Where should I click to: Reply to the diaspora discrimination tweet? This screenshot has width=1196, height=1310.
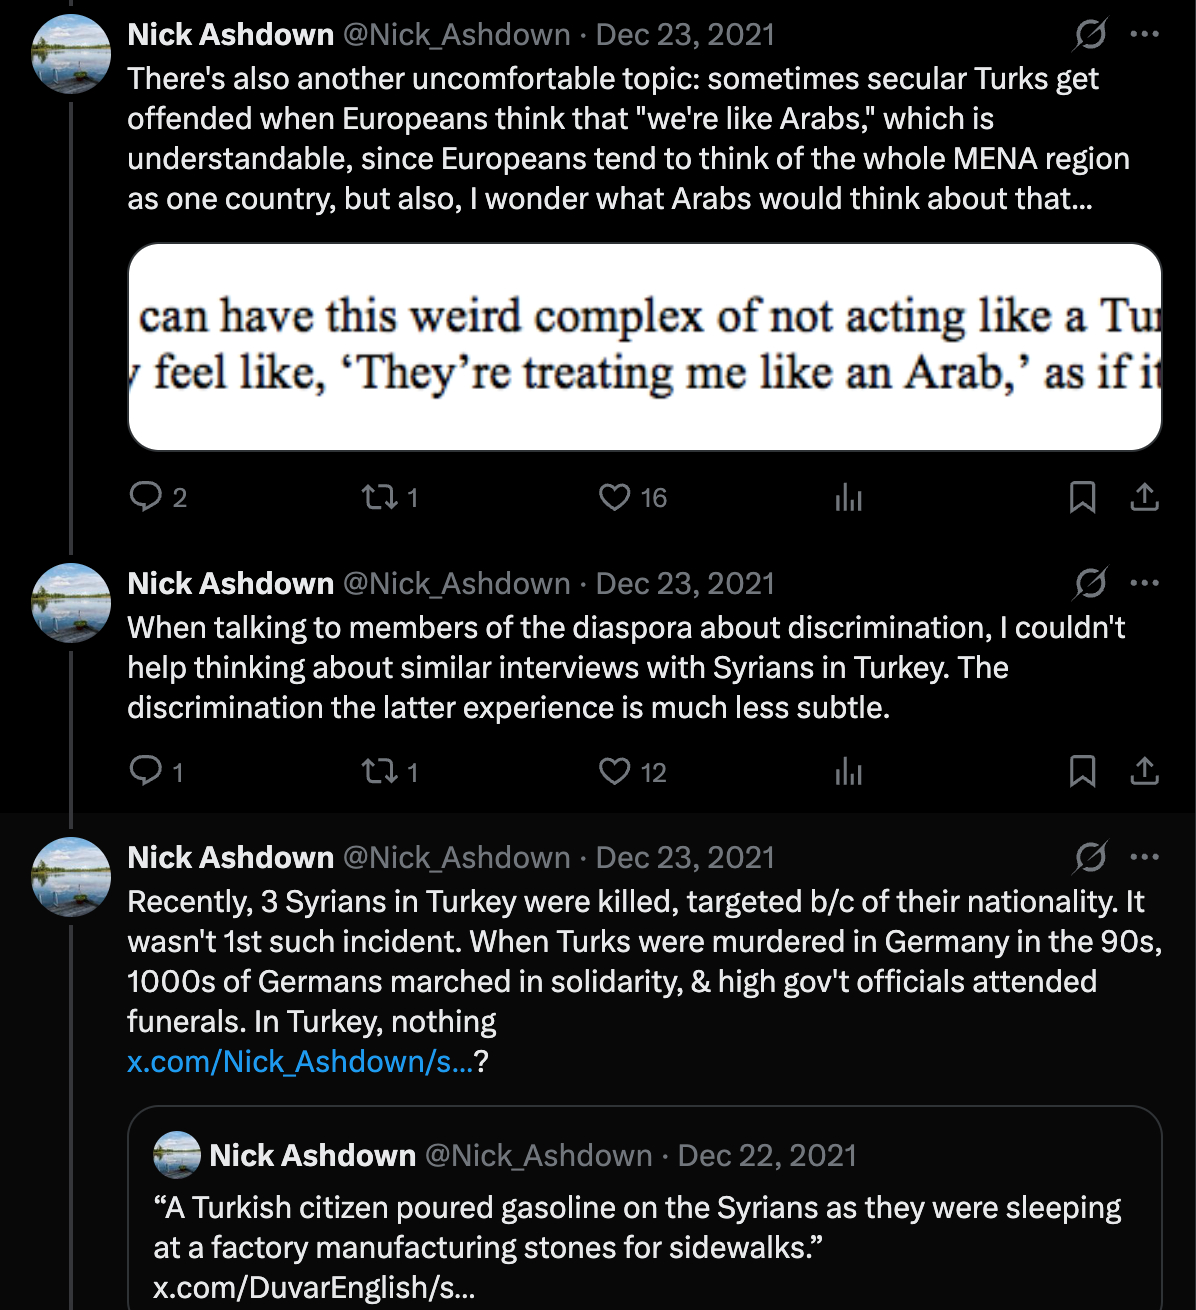click(x=146, y=770)
